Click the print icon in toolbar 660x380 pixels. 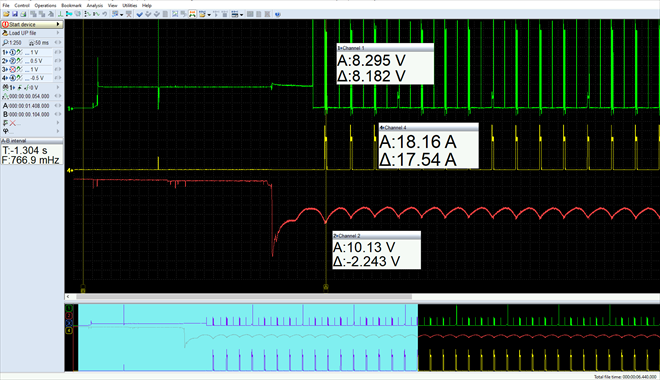[23, 14]
